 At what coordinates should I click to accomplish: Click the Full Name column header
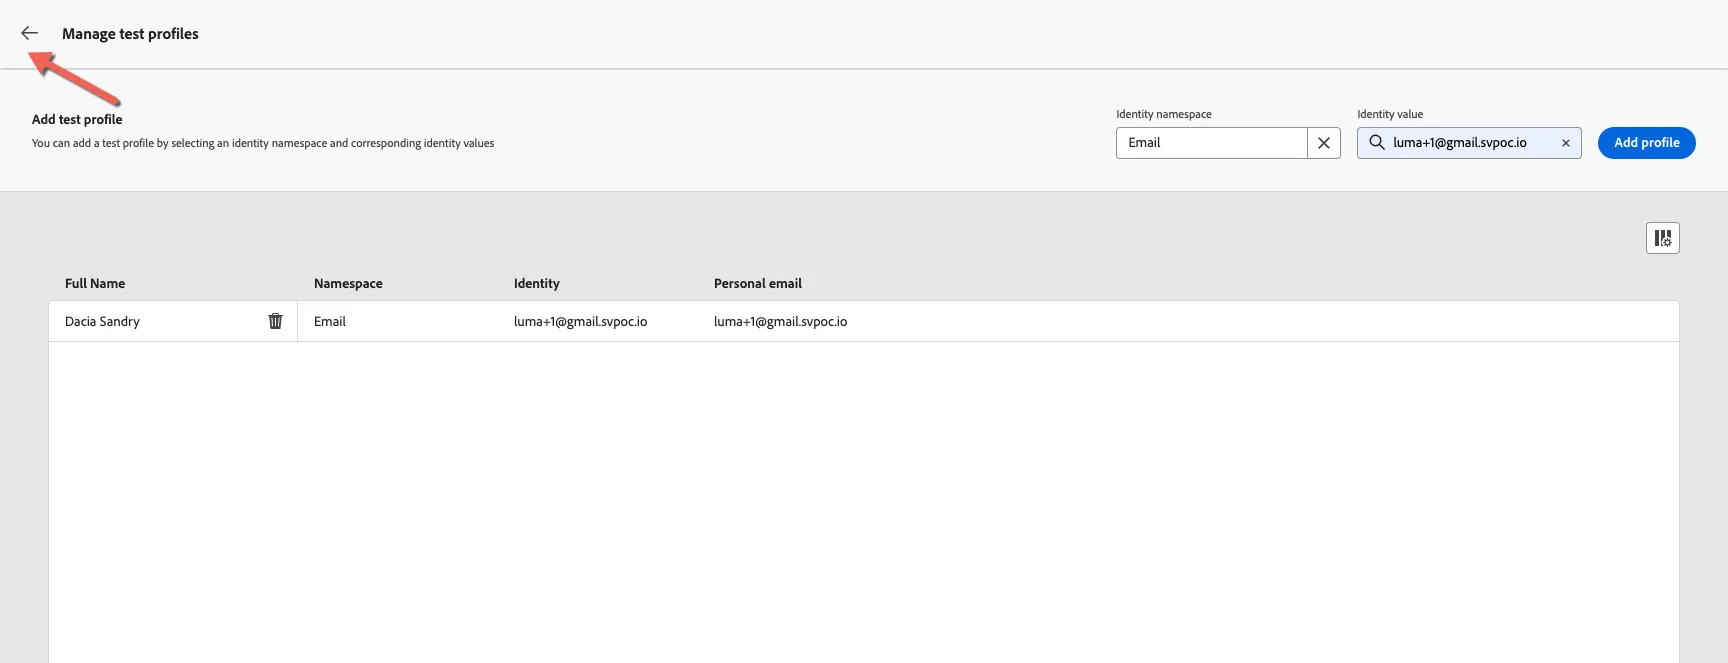[95, 284]
